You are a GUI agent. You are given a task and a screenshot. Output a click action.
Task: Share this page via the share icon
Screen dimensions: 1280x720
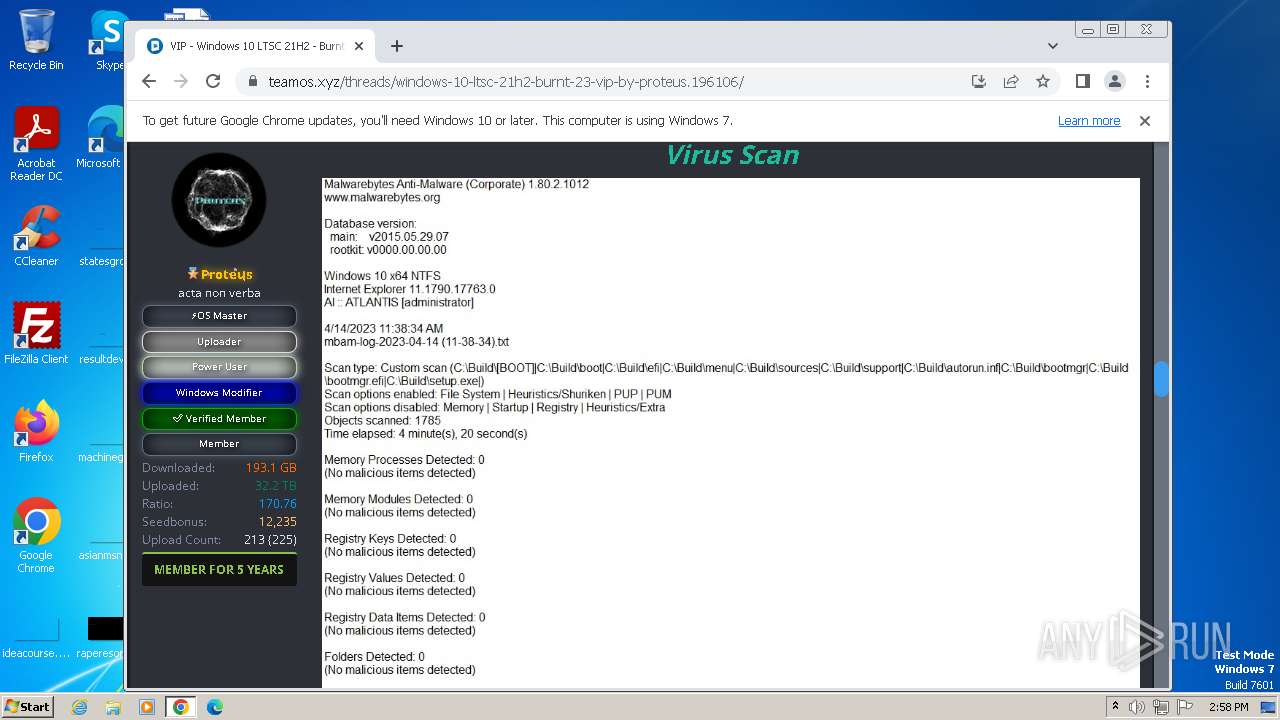coord(1011,82)
